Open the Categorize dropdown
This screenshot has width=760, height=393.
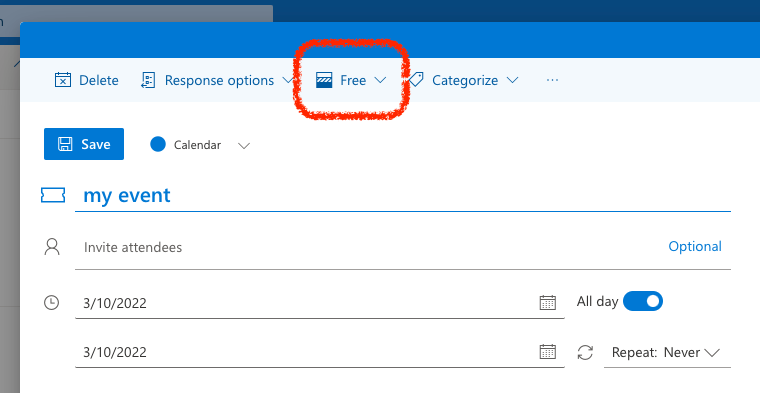(463, 80)
